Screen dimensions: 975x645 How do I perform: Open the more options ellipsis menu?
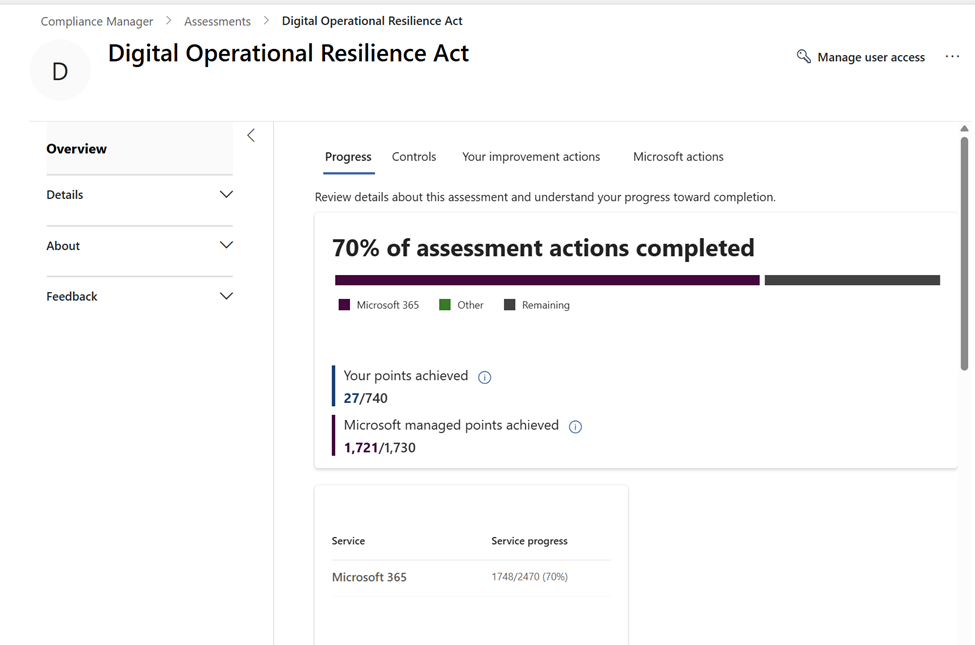click(x=952, y=57)
